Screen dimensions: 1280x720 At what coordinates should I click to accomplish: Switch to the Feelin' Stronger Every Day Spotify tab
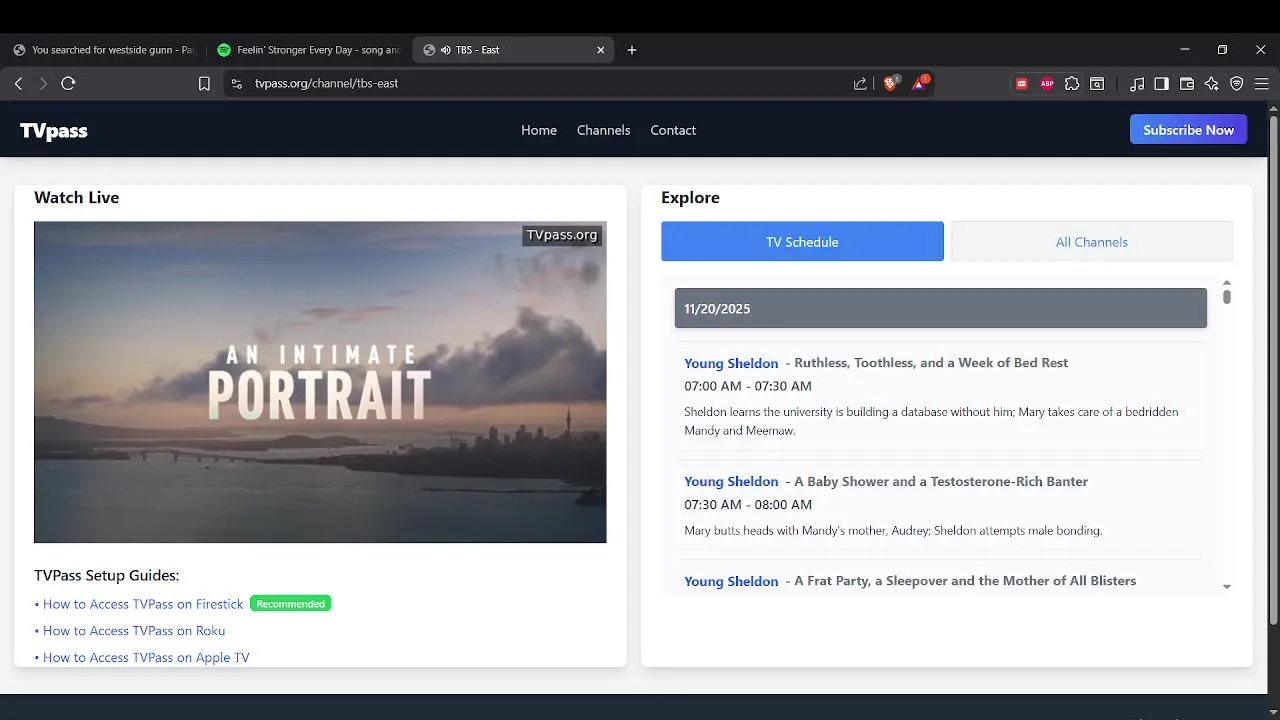tap(309, 50)
